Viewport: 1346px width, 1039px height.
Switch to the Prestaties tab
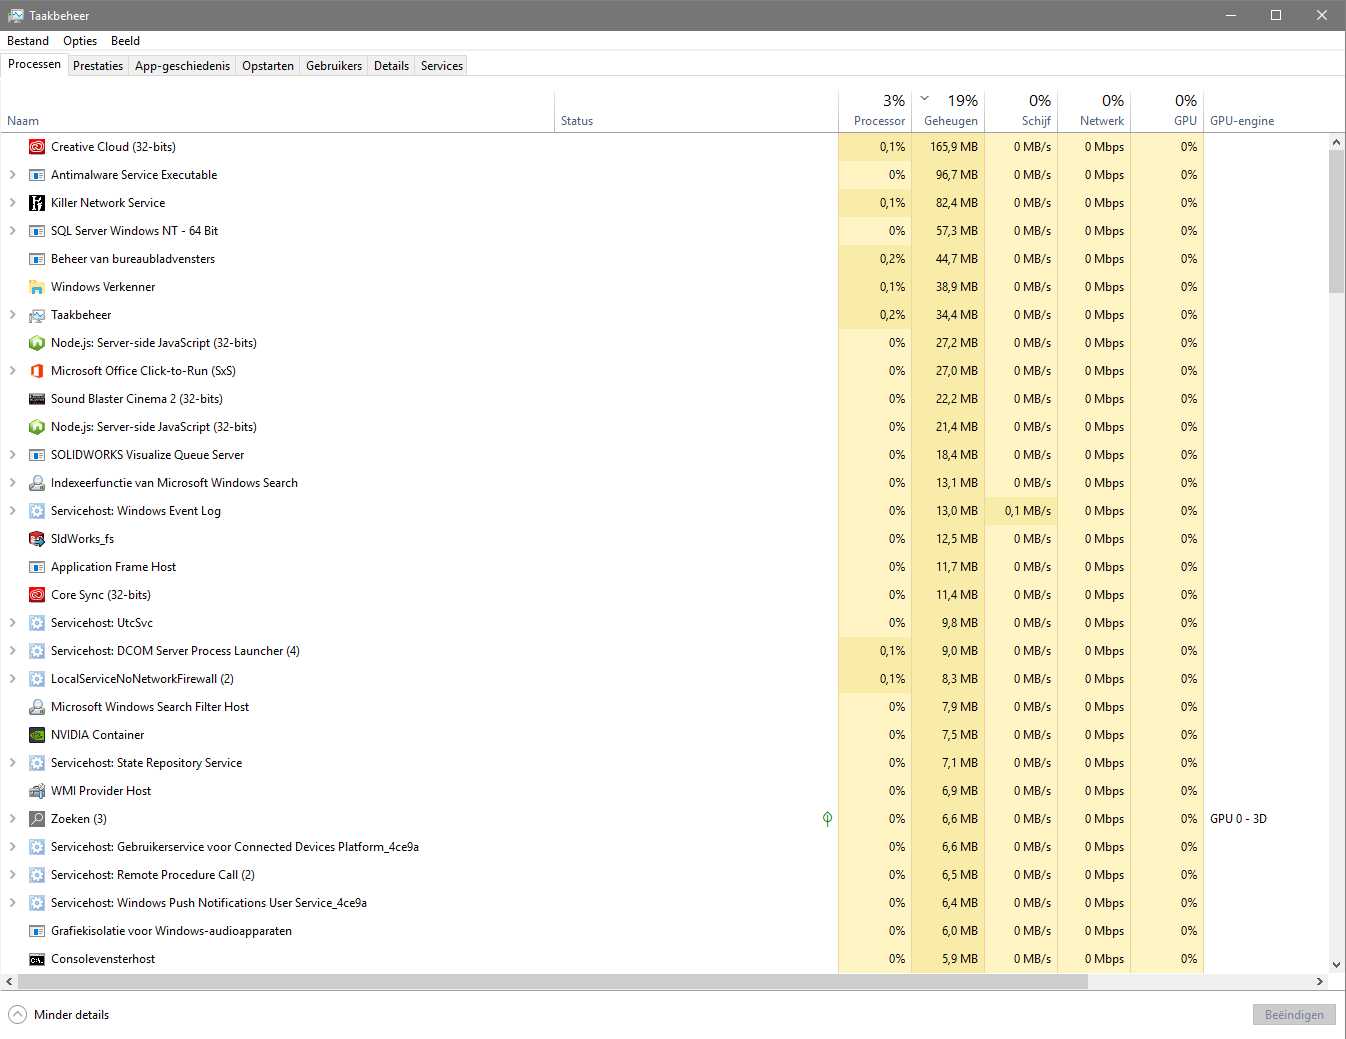[x=98, y=66]
